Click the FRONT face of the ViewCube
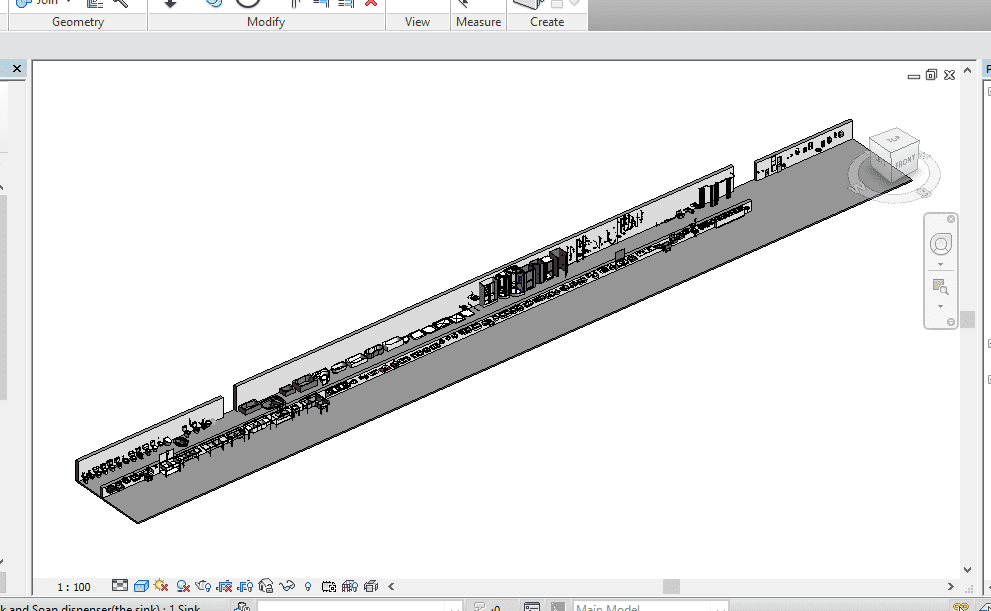991x611 pixels. [x=903, y=160]
